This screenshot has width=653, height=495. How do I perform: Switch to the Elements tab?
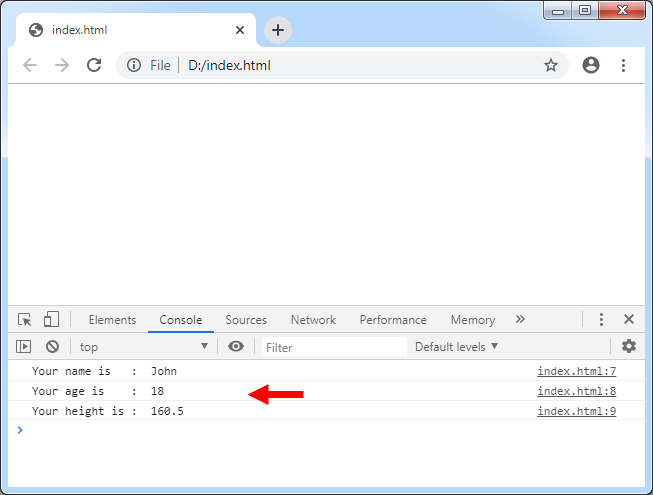pos(112,320)
